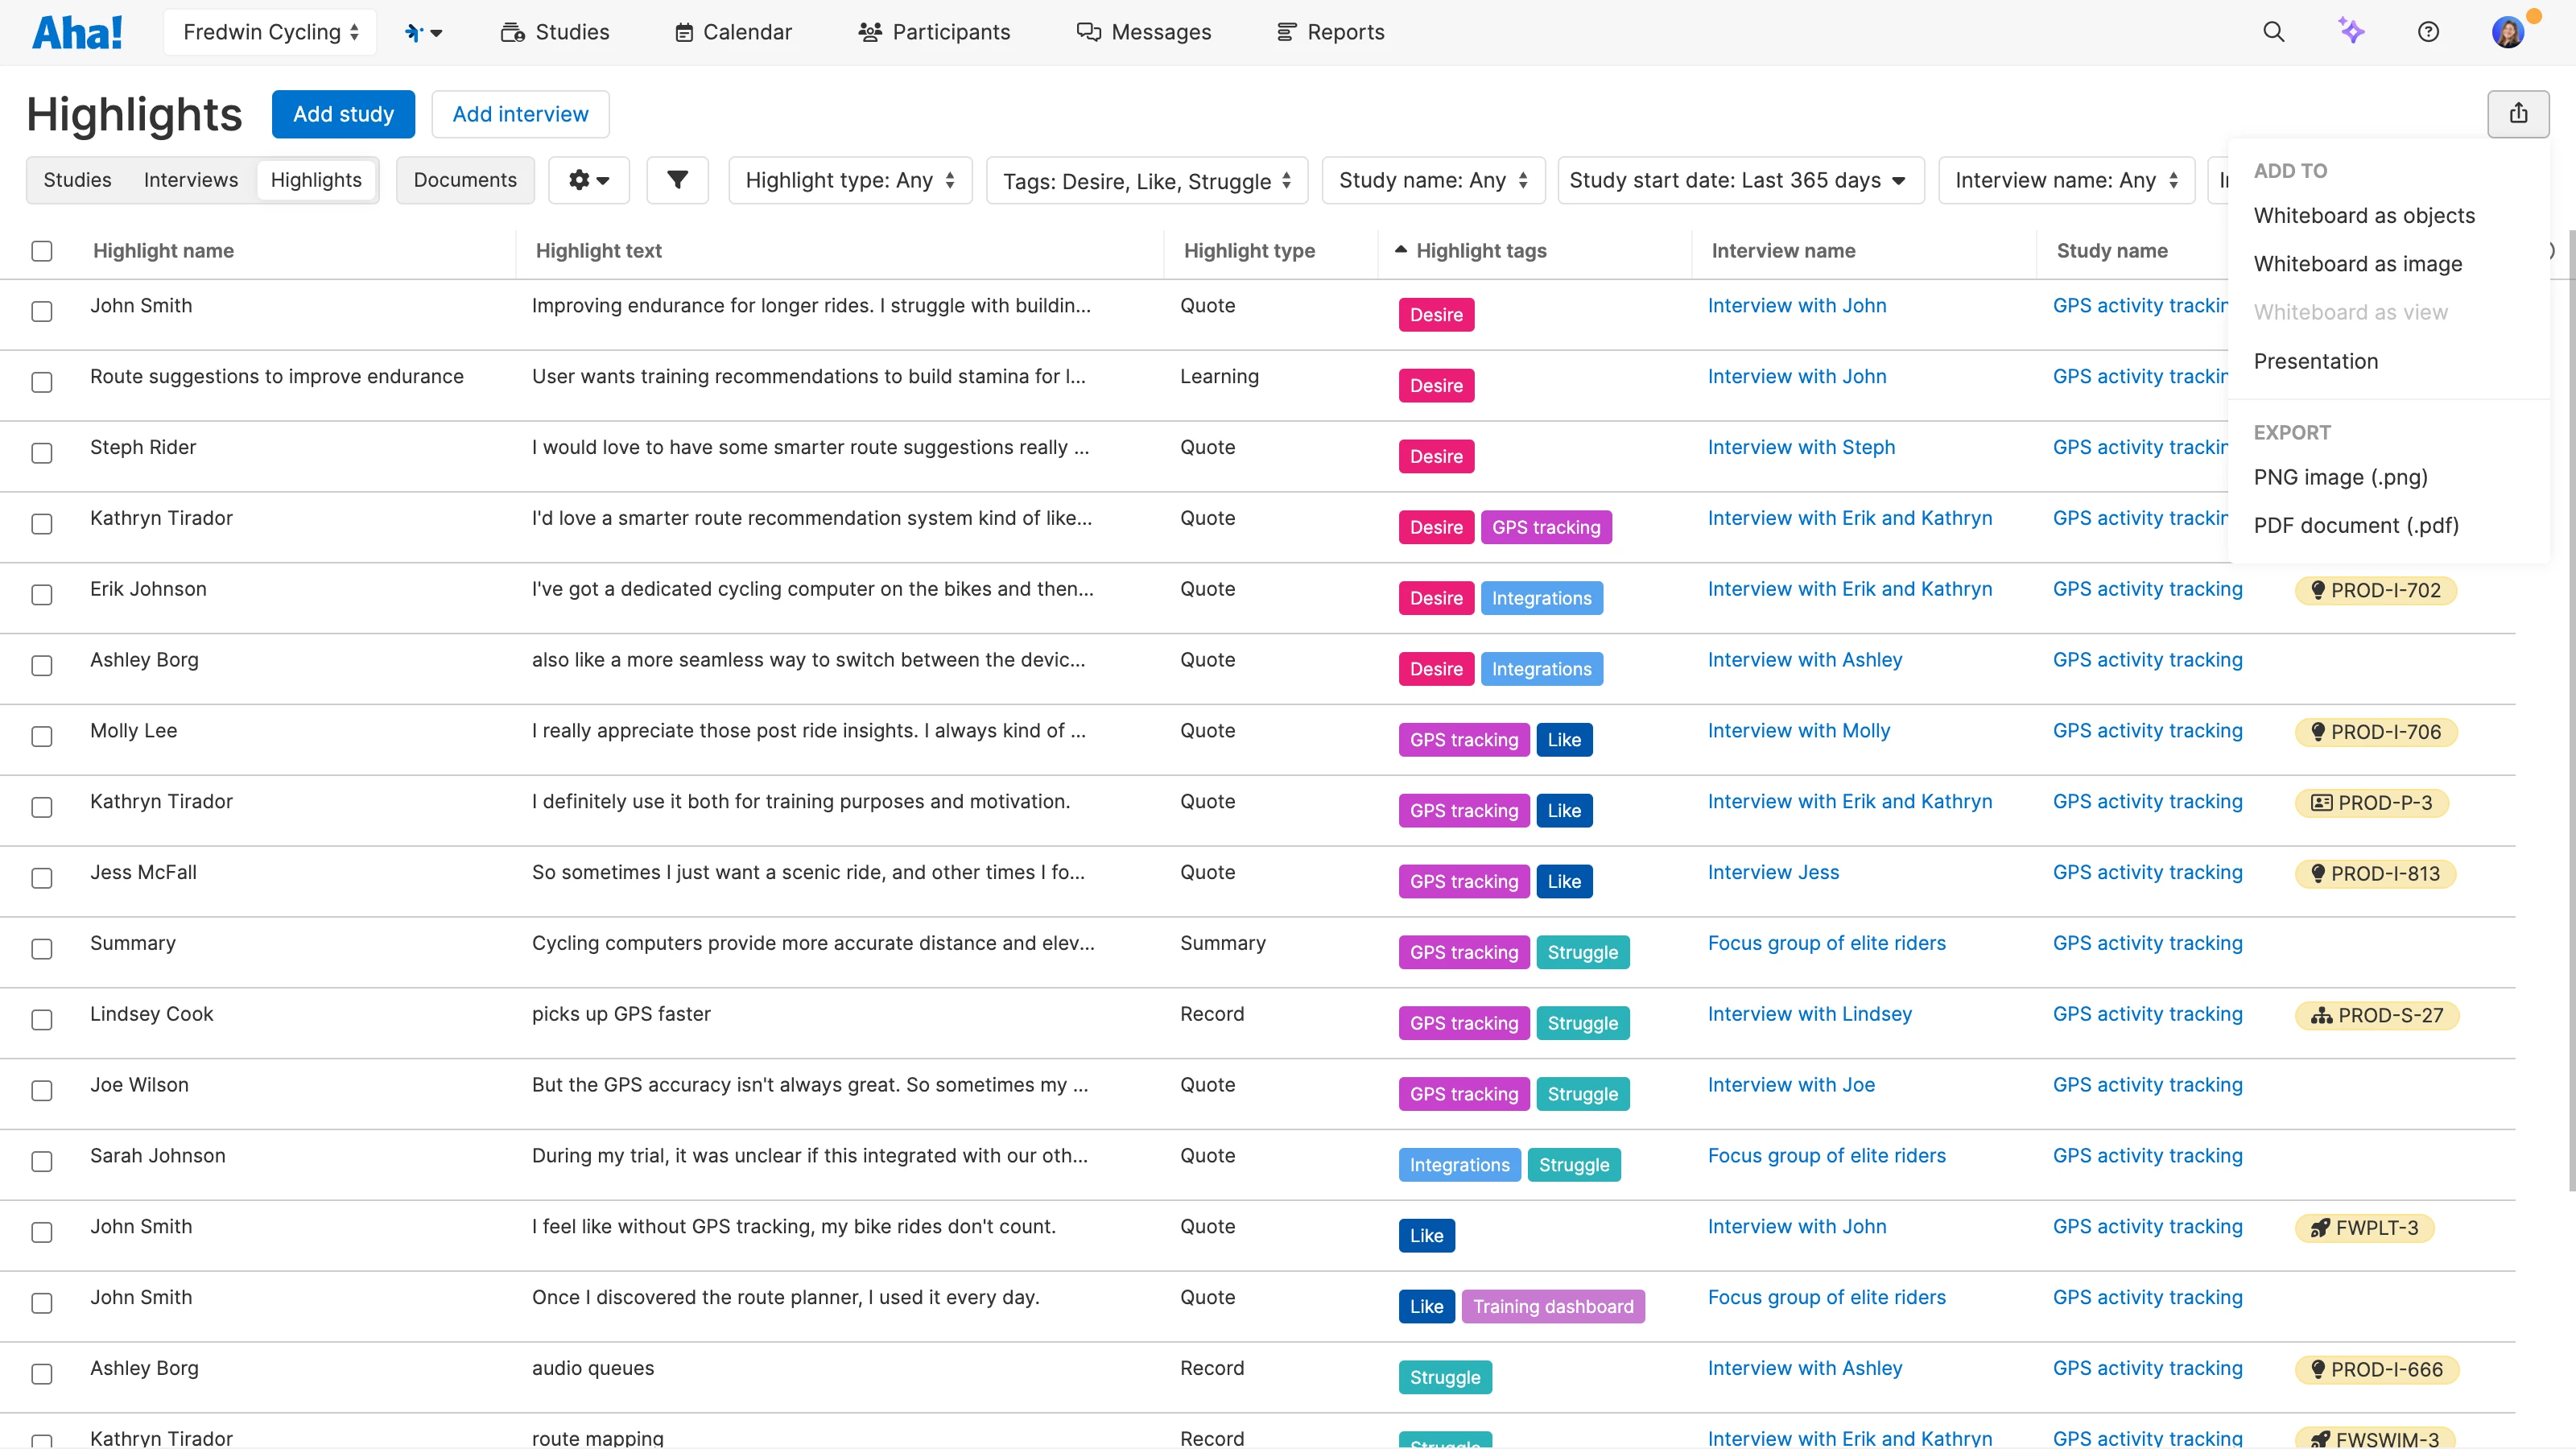Open the Calendar section

pos(732,31)
